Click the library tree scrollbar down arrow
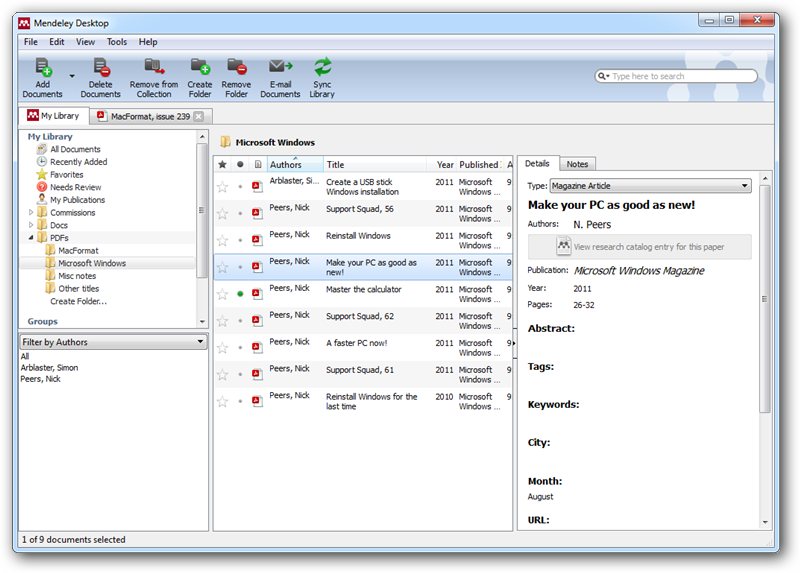 click(202, 322)
